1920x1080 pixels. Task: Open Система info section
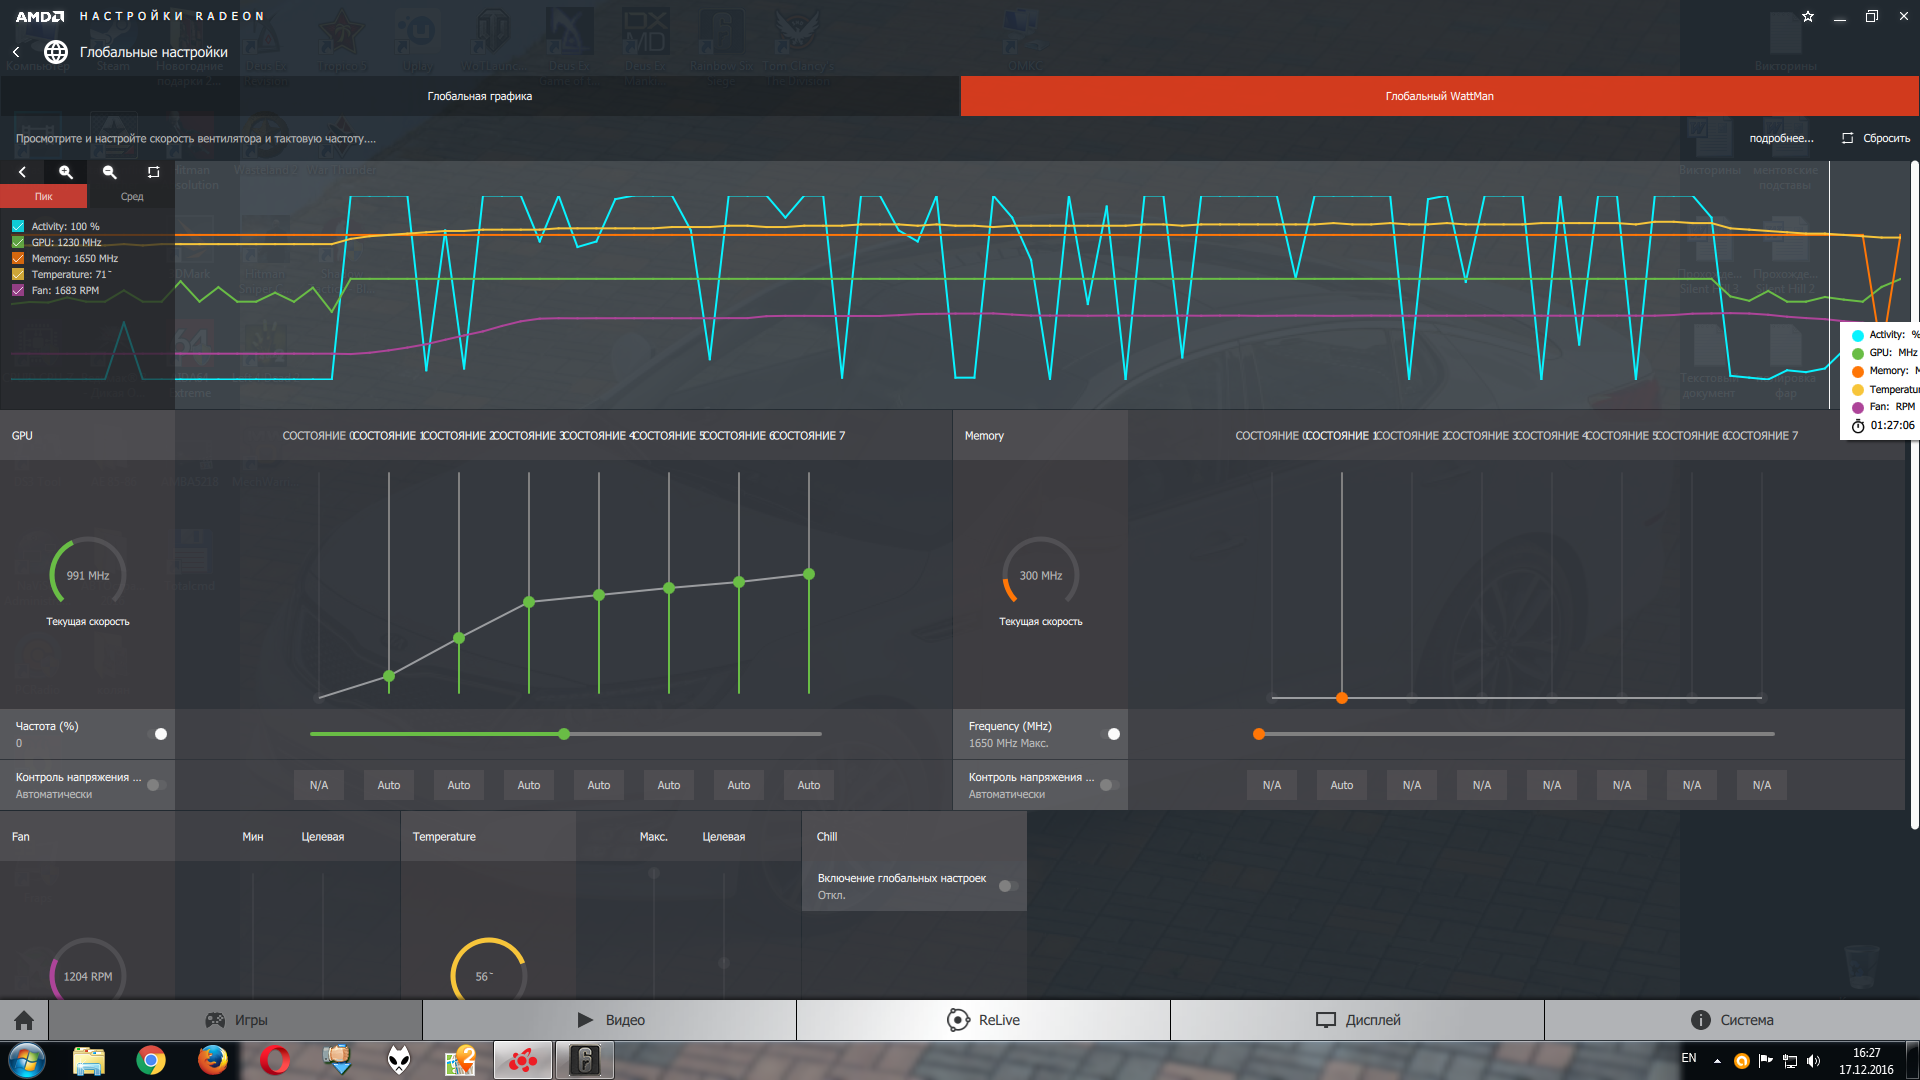tap(1731, 1020)
